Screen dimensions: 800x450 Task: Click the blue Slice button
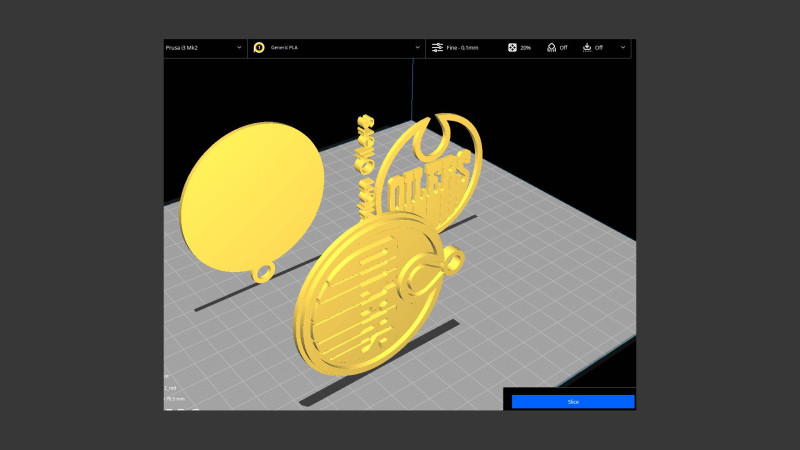point(572,401)
